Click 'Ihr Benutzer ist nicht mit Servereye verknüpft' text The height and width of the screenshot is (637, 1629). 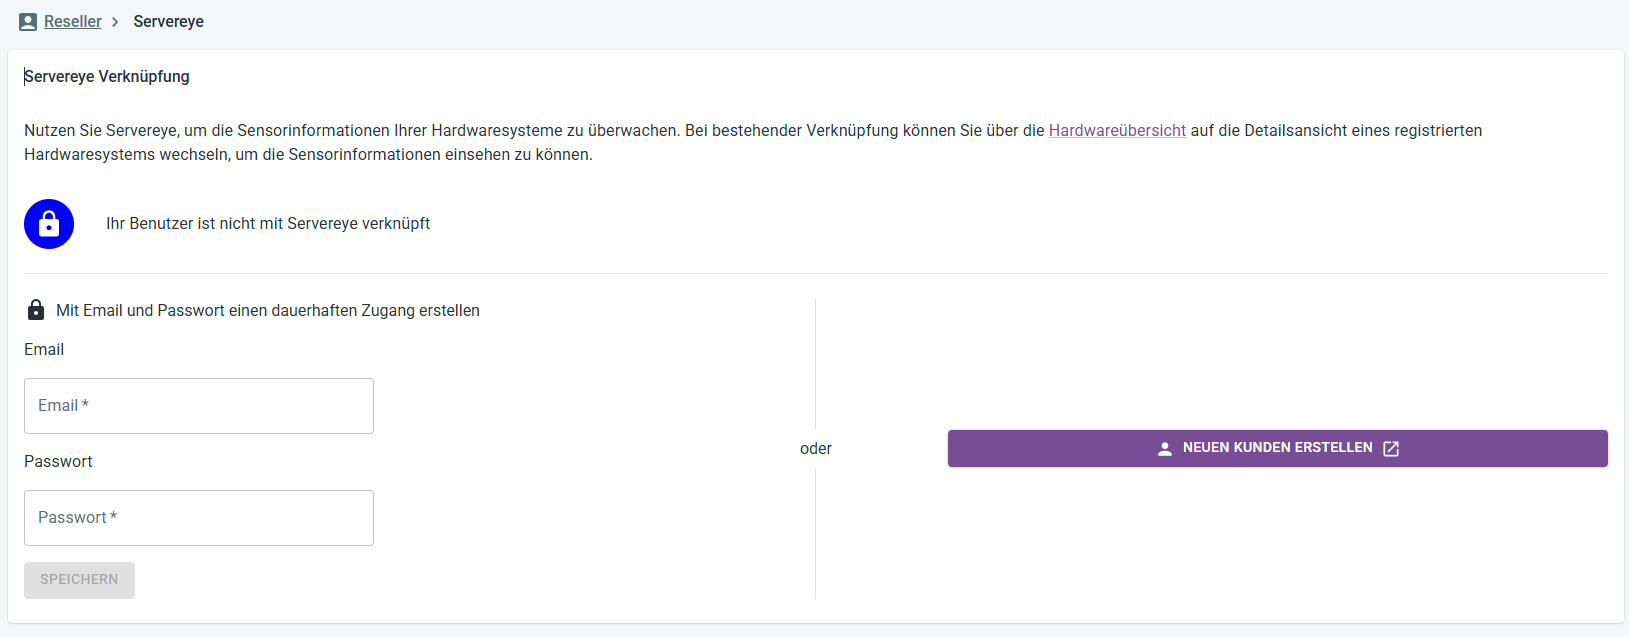(268, 224)
